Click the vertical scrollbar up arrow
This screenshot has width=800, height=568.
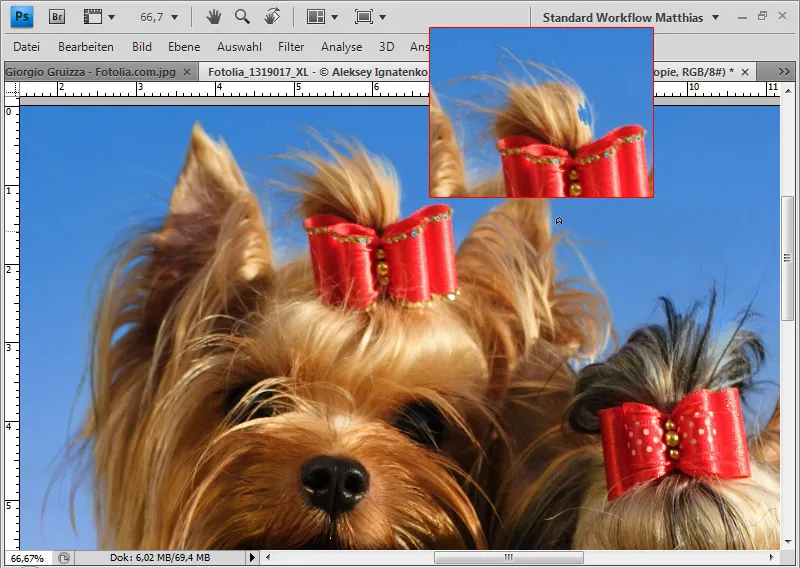[x=789, y=90]
